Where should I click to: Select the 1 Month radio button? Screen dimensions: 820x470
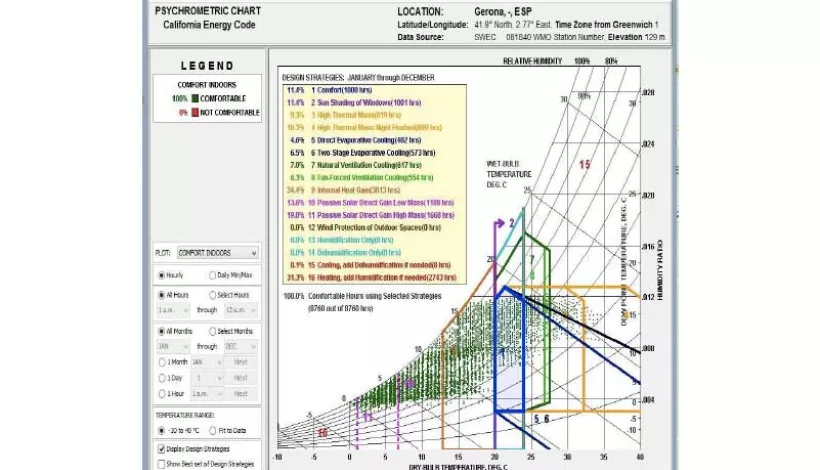[162, 362]
